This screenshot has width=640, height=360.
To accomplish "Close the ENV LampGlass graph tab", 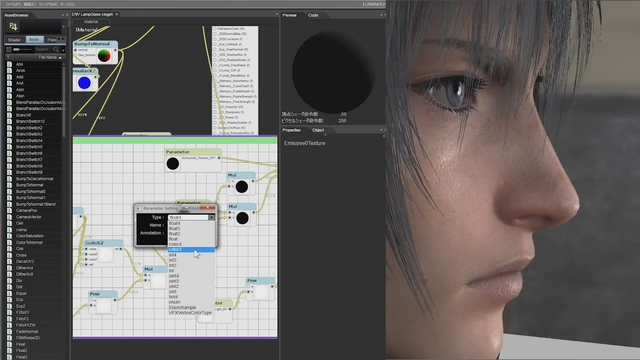I will 117,14.
